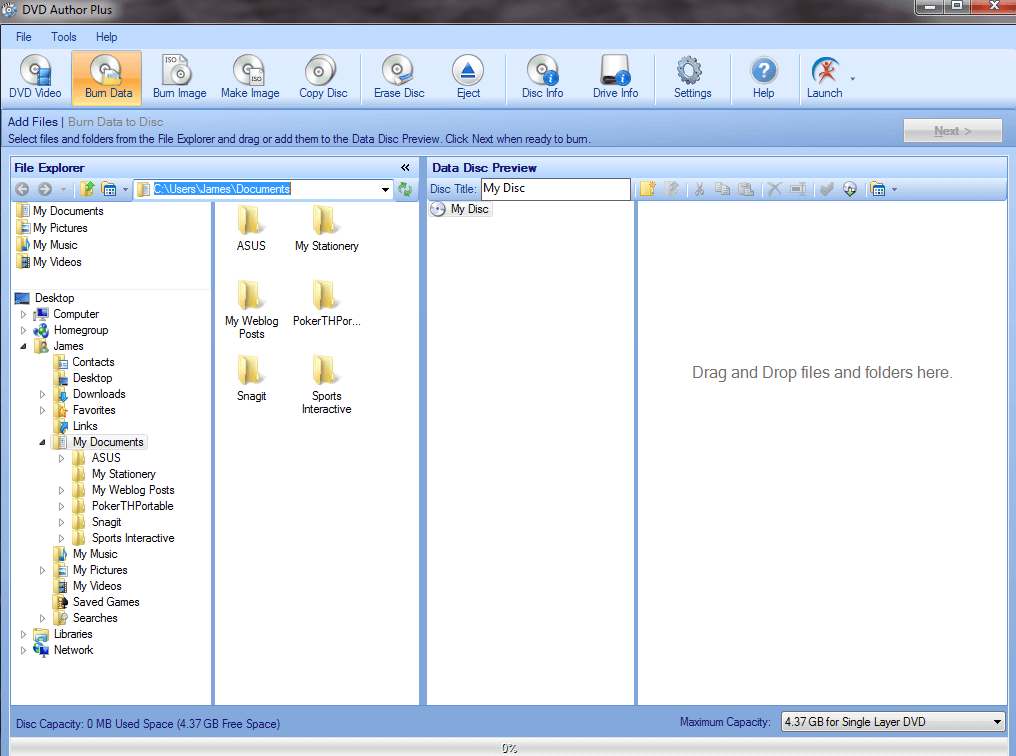Open the Launch dropdown arrow
The height and width of the screenshot is (756, 1016).
pyautogui.click(x=853, y=78)
